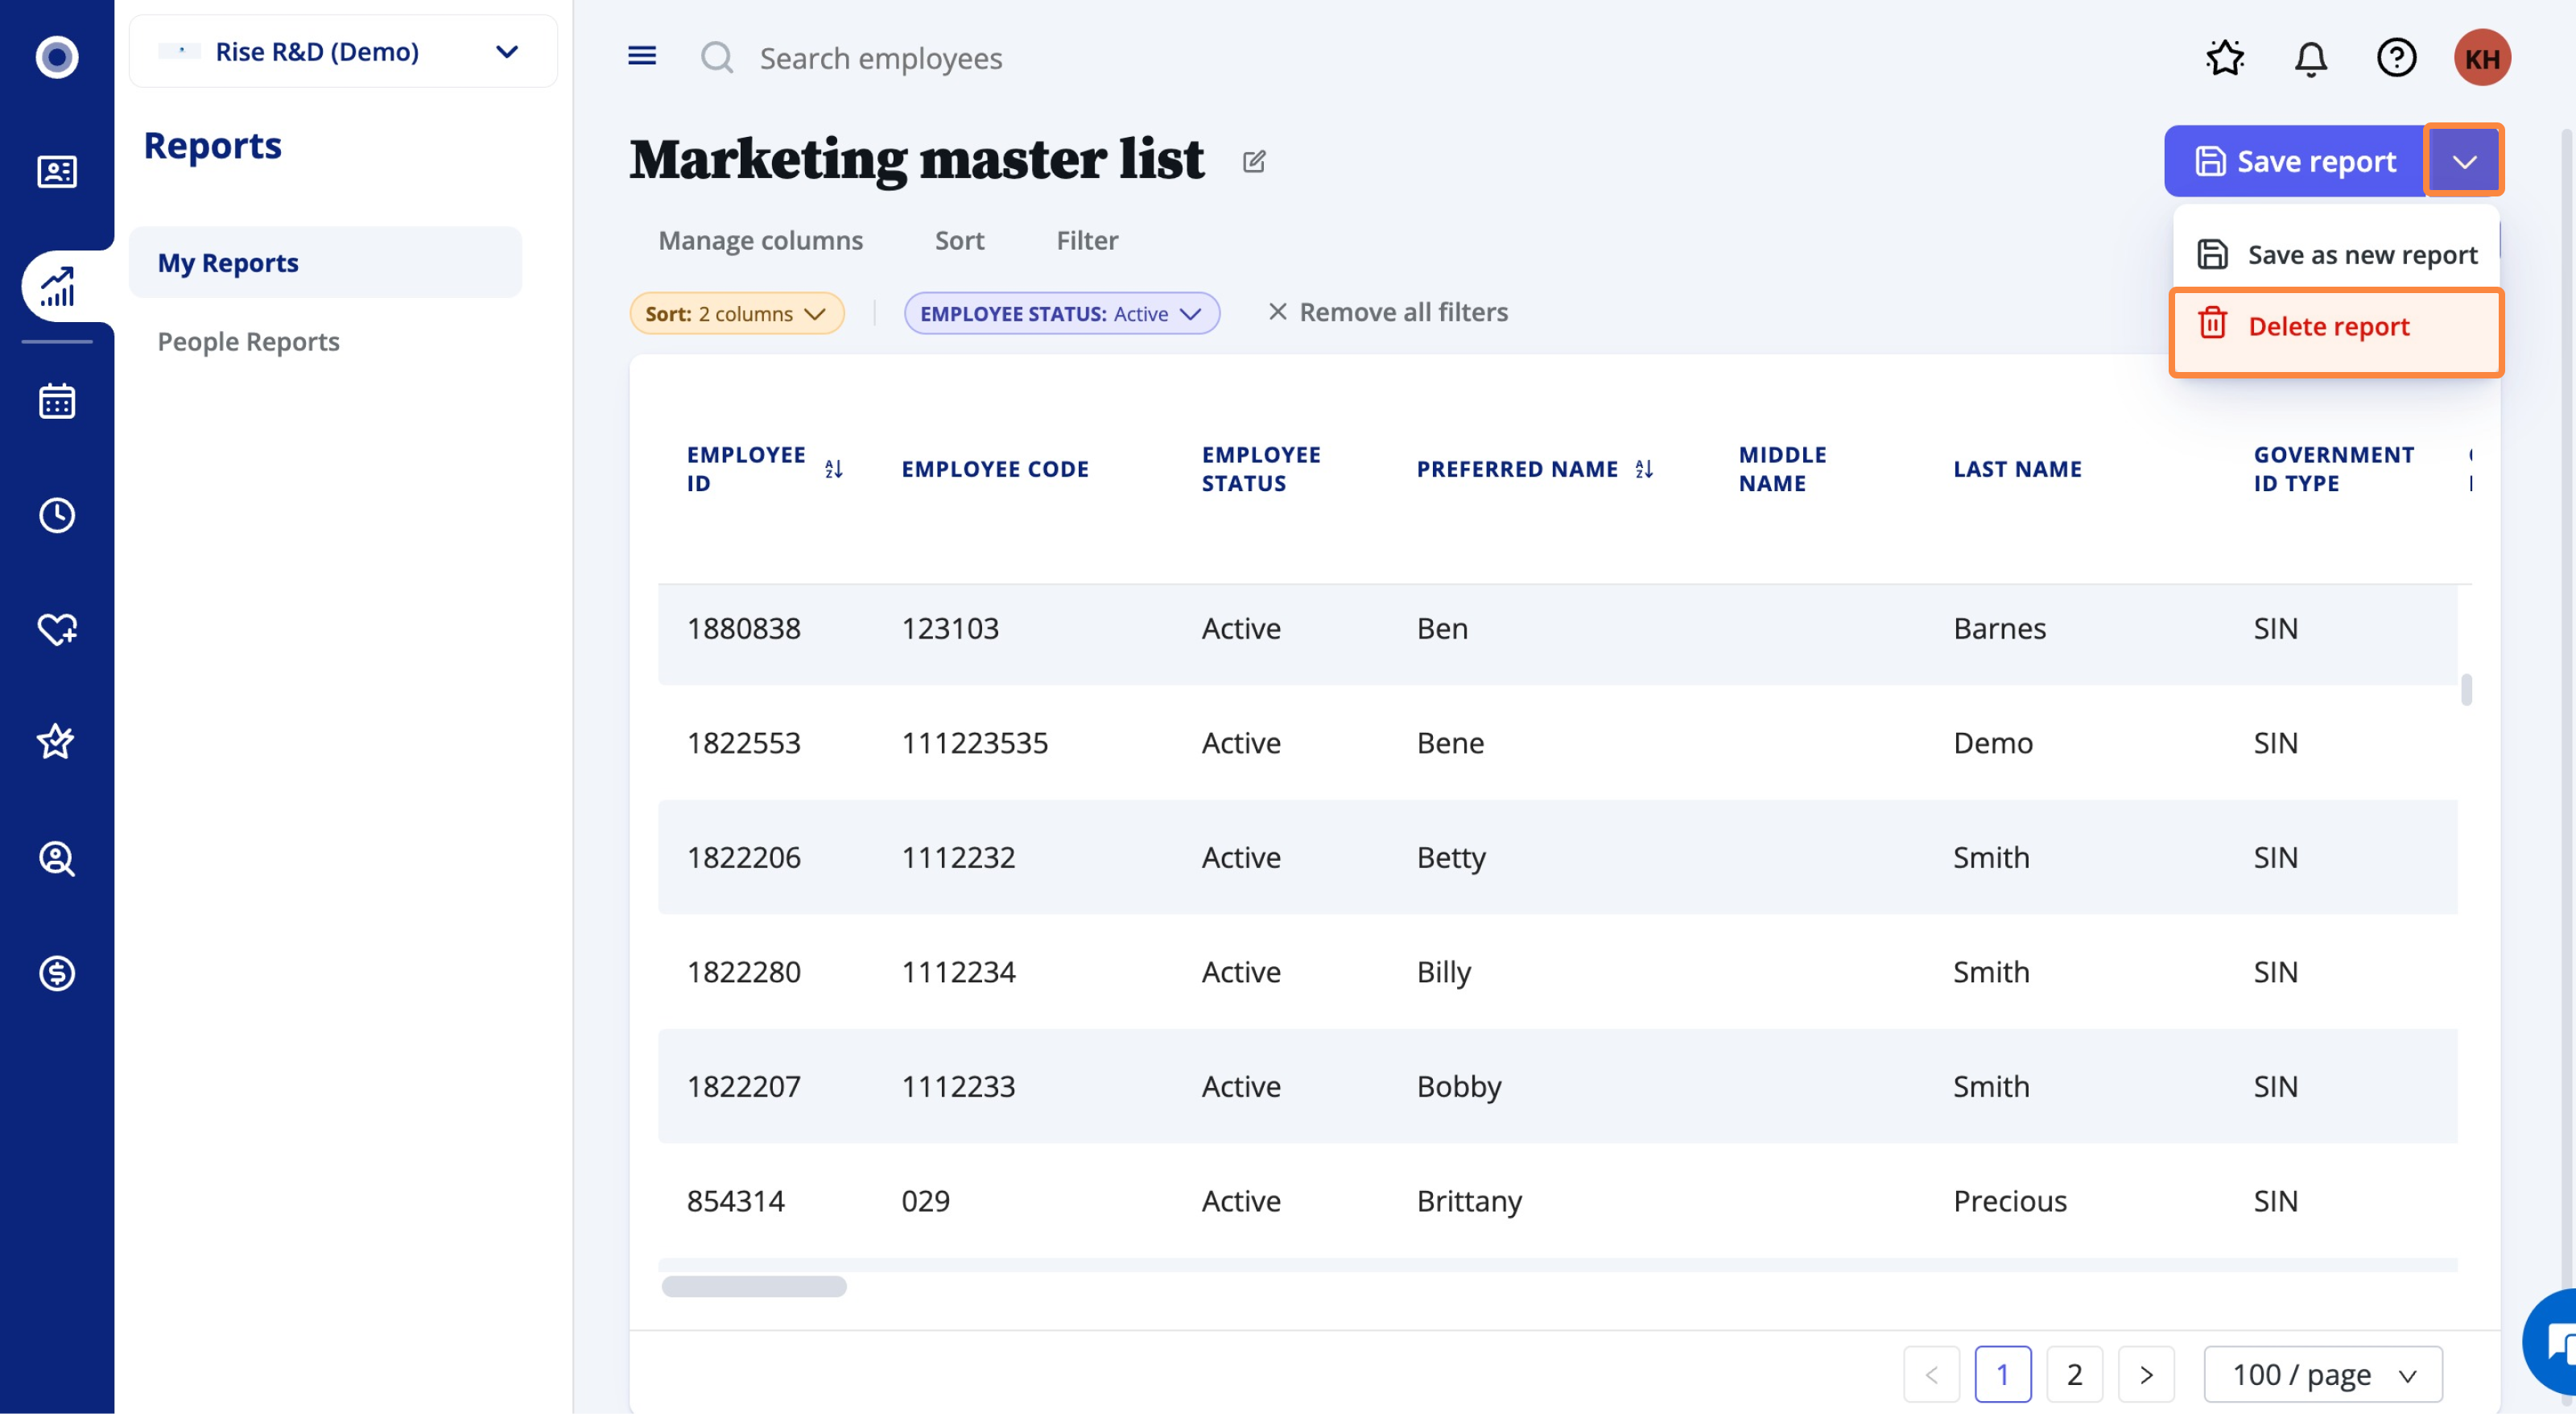Open the Reports chart sidebar icon

tap(57, 287)
